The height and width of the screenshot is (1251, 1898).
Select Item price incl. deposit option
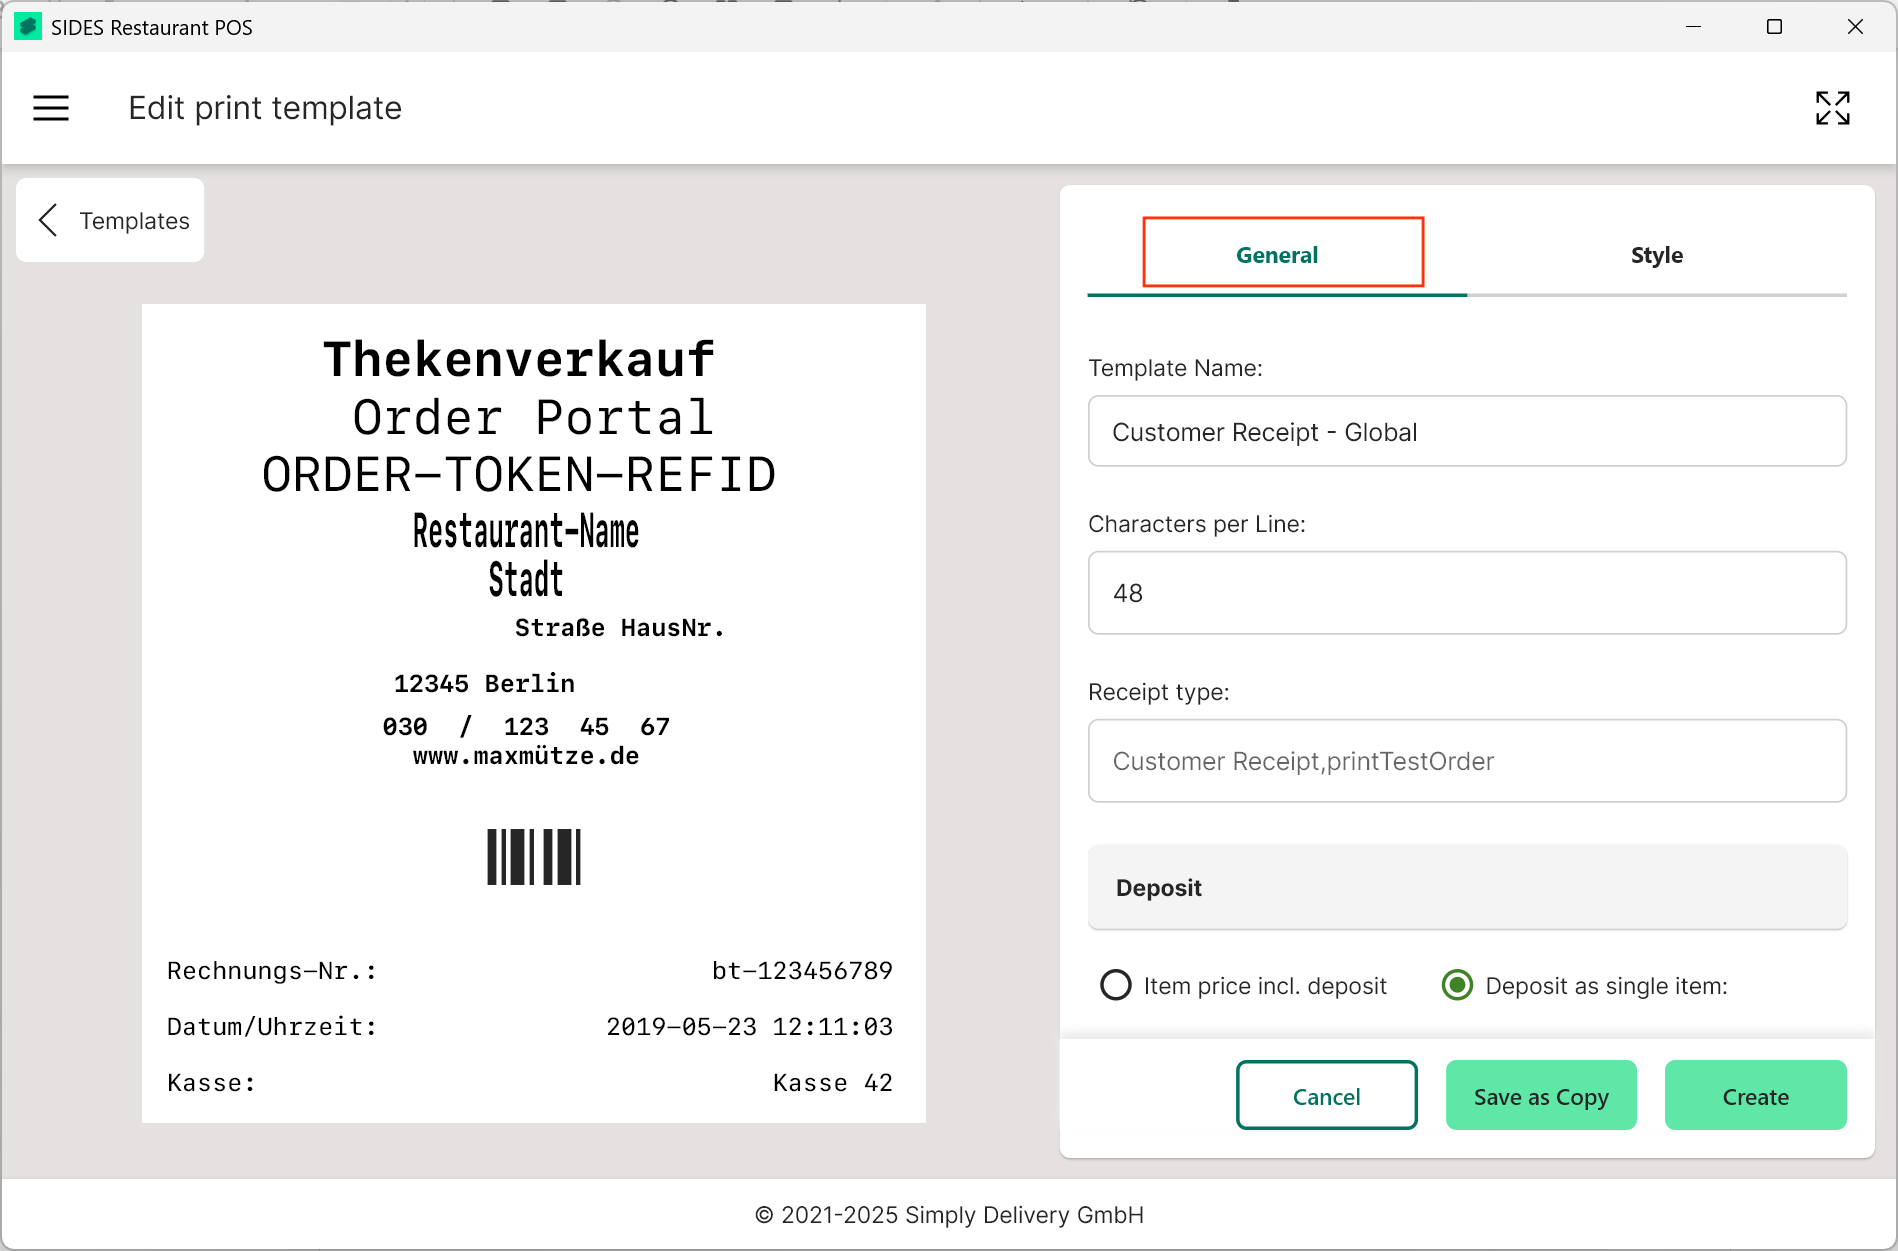pos(1116,986)
